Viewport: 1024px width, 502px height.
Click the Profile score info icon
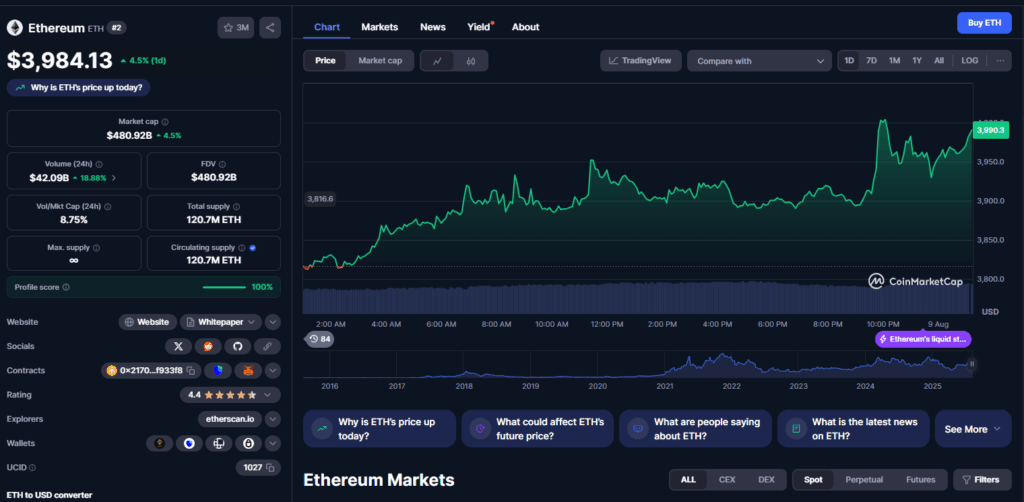[x=66, y=287]
